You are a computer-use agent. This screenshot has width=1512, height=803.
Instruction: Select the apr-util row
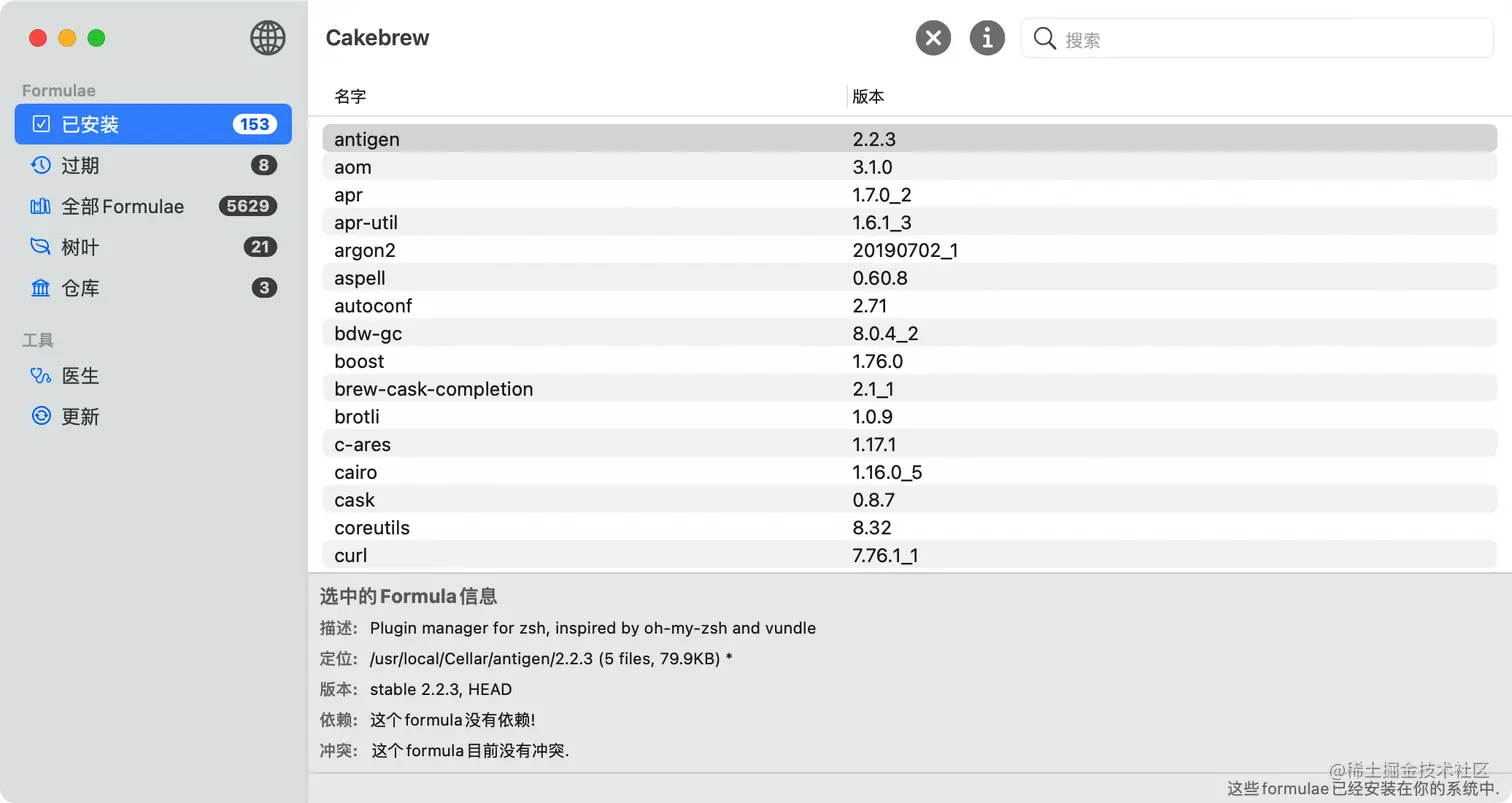pyautogui.click(x=910, y=222)
